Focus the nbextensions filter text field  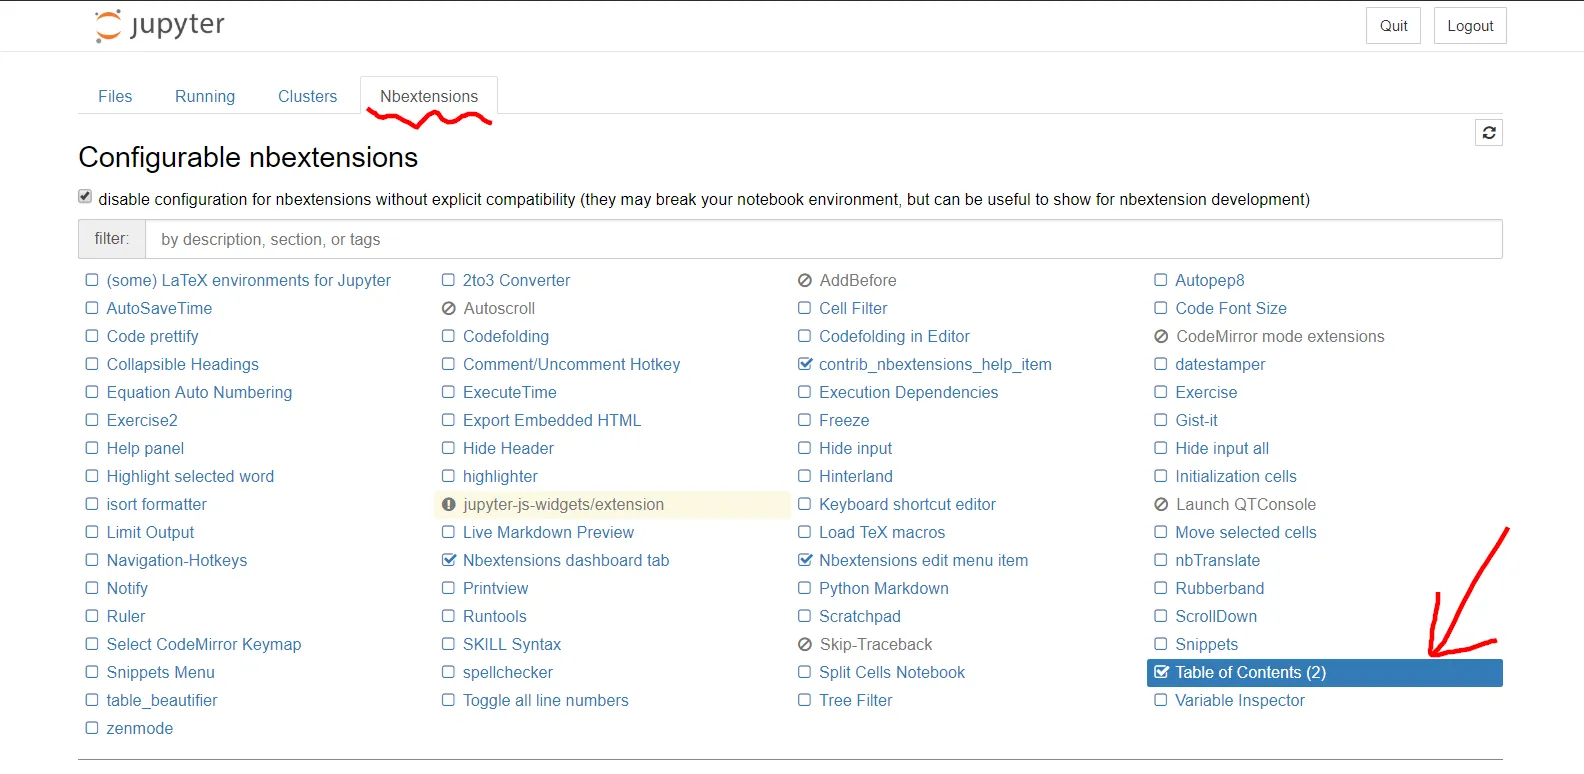(822, 240)
